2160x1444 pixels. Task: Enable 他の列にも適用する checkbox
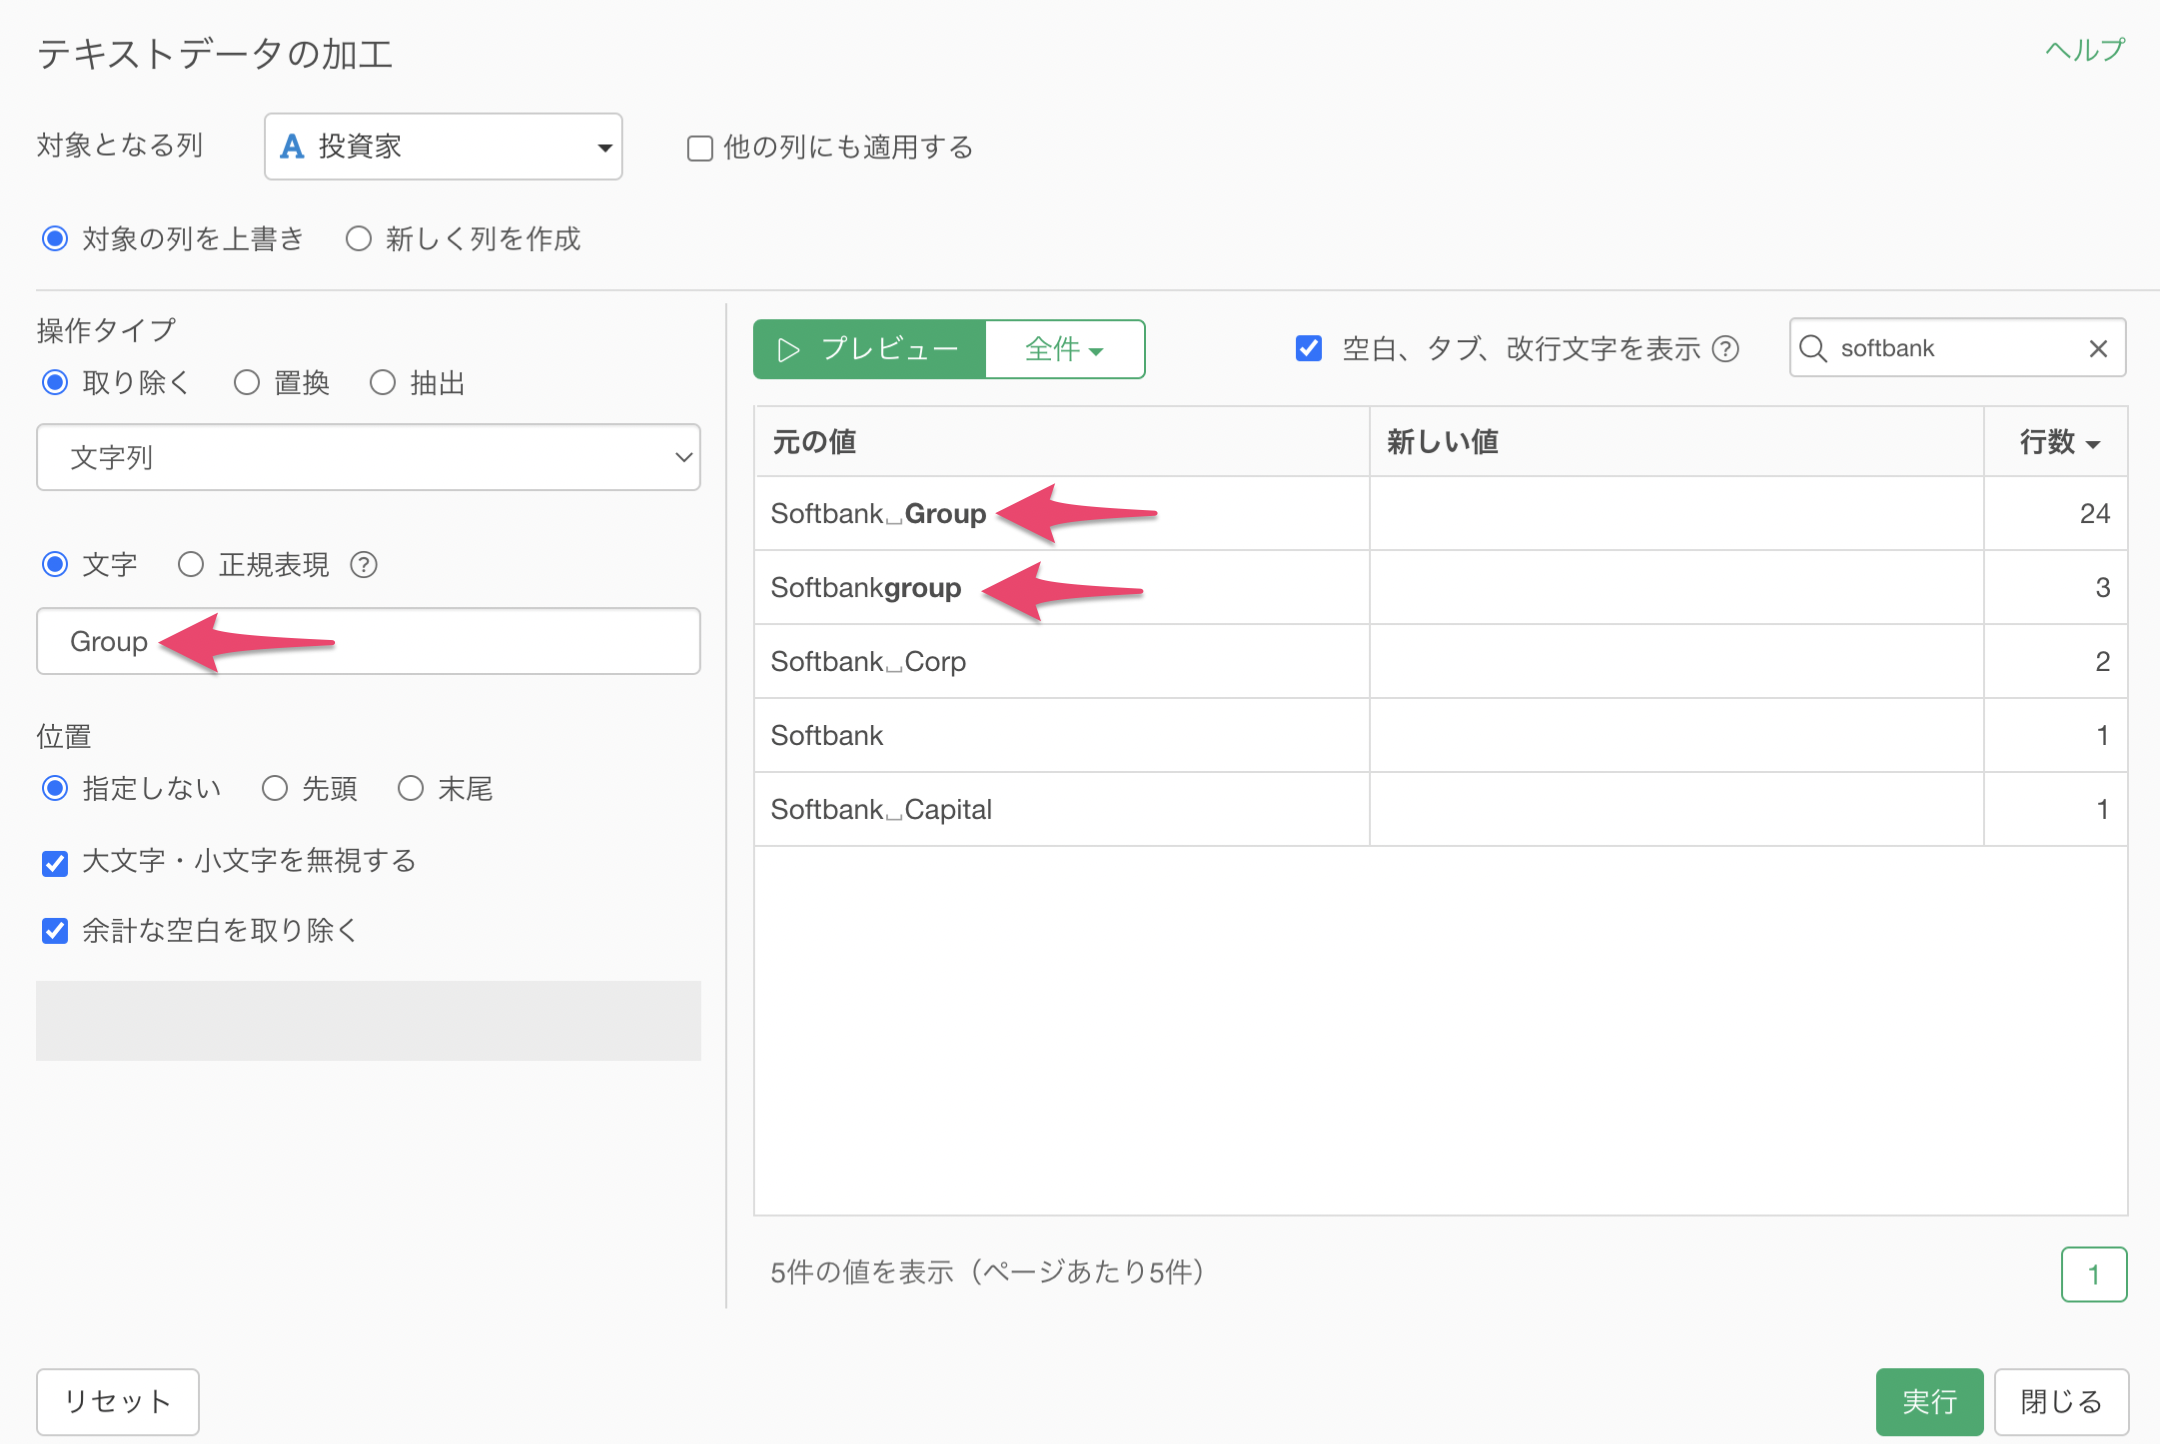point(700,148)
